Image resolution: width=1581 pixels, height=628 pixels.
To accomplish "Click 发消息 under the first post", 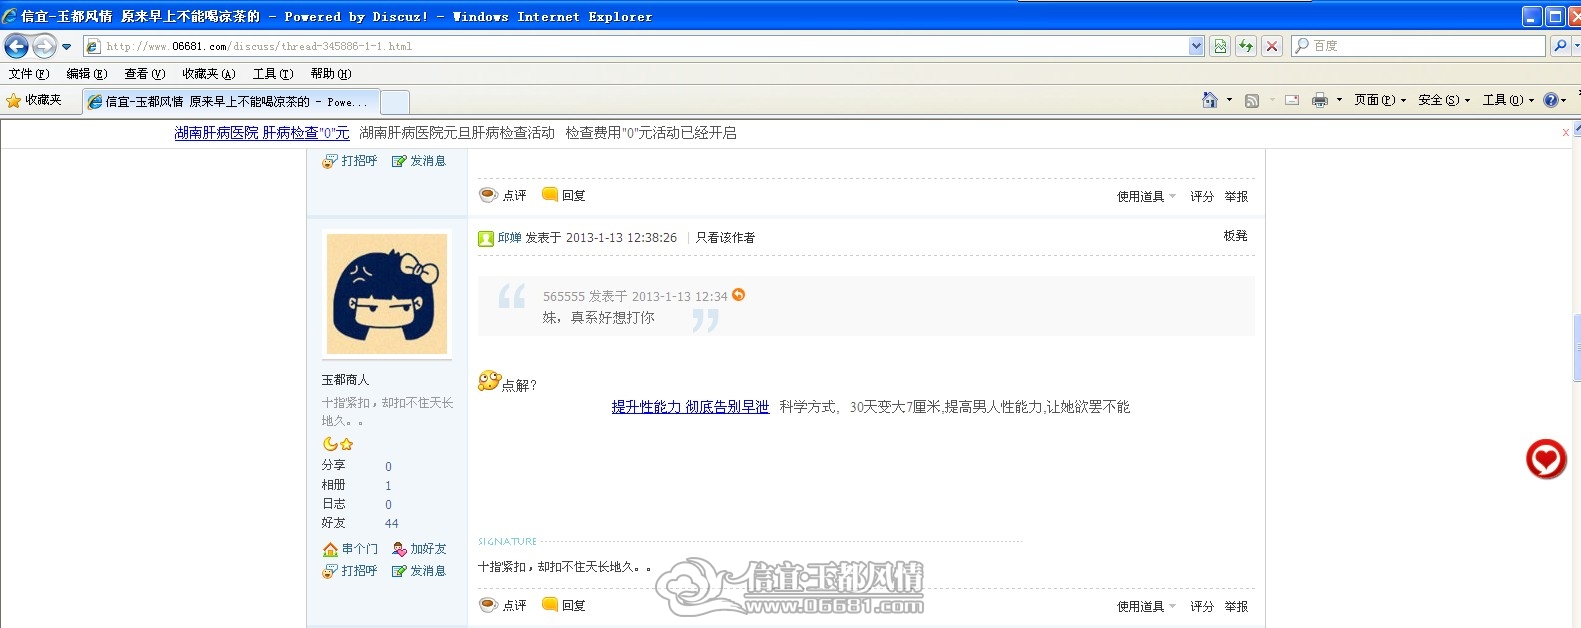I will tap(419, 161).
